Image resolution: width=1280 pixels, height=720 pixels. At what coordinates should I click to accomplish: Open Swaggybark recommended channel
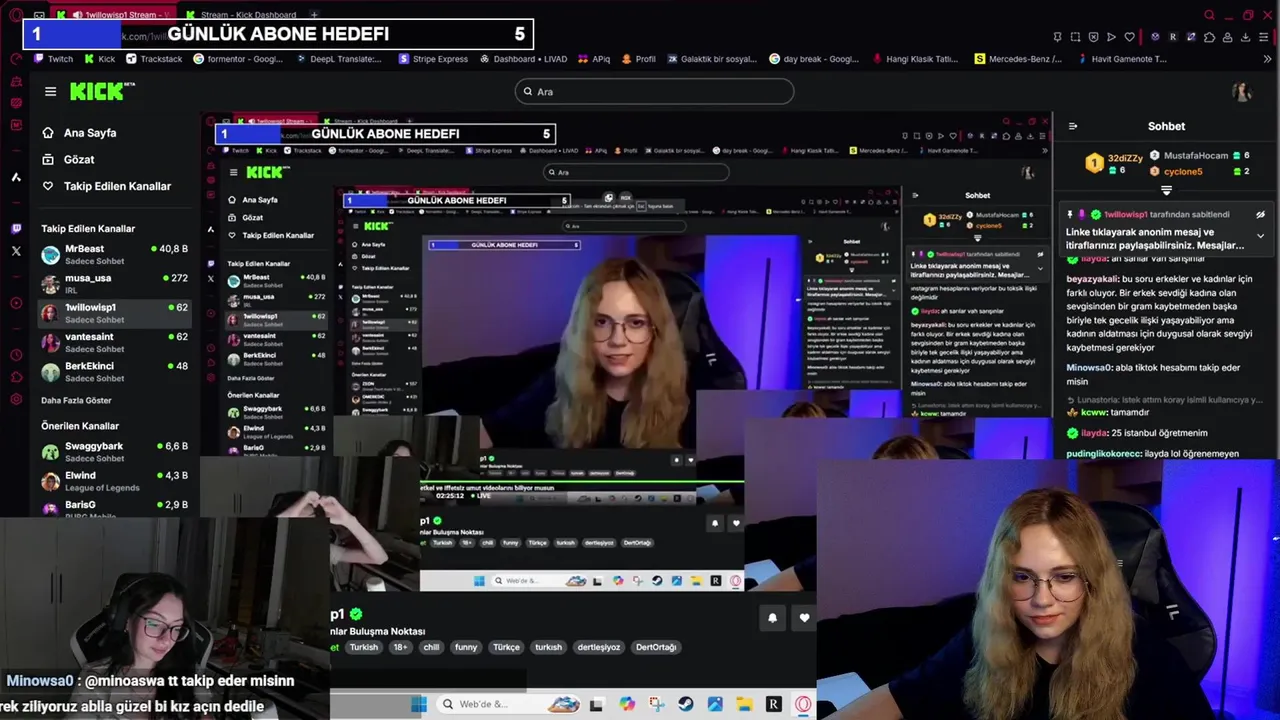(x=115, y=452)
